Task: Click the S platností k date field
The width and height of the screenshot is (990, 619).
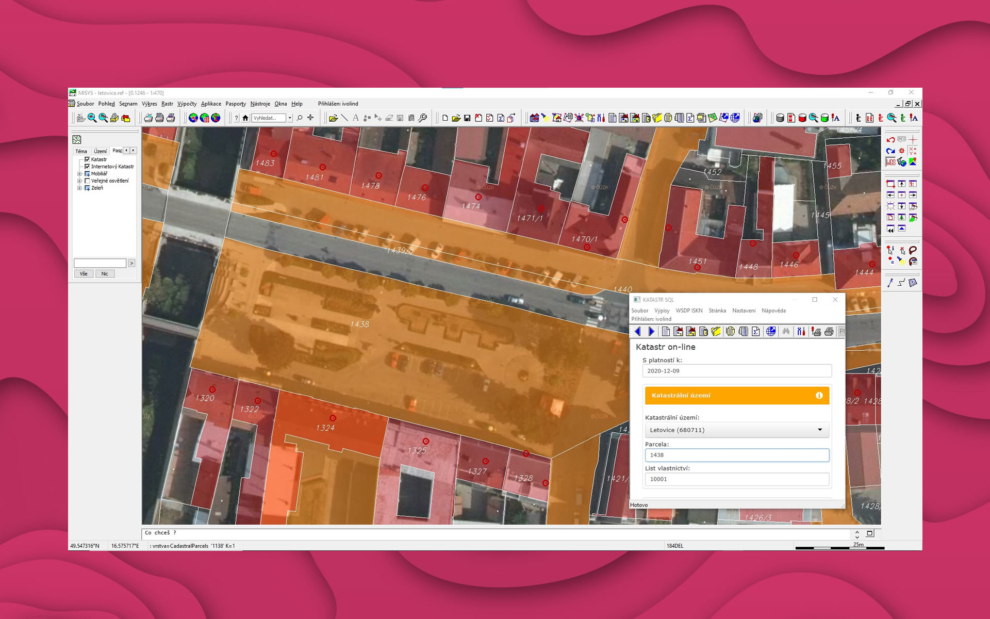Action: tap(736, 371)
